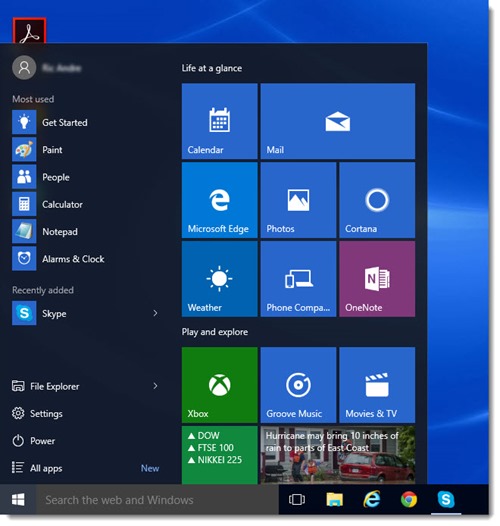Screen dimensions: 500x526
Task: Launch Calculator from Most used
Action: coord(86,204)
